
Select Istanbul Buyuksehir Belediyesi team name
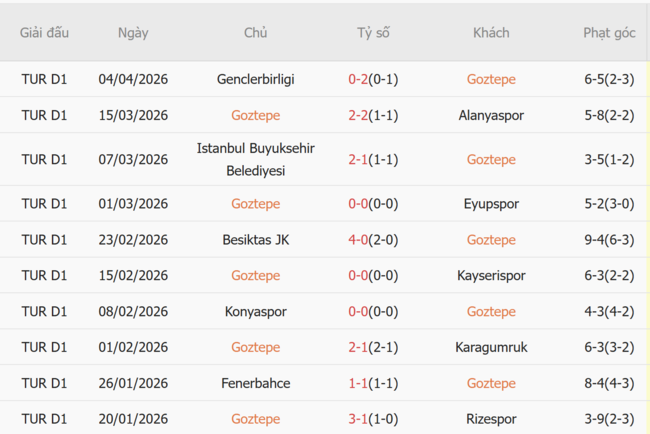click(255, 159)
